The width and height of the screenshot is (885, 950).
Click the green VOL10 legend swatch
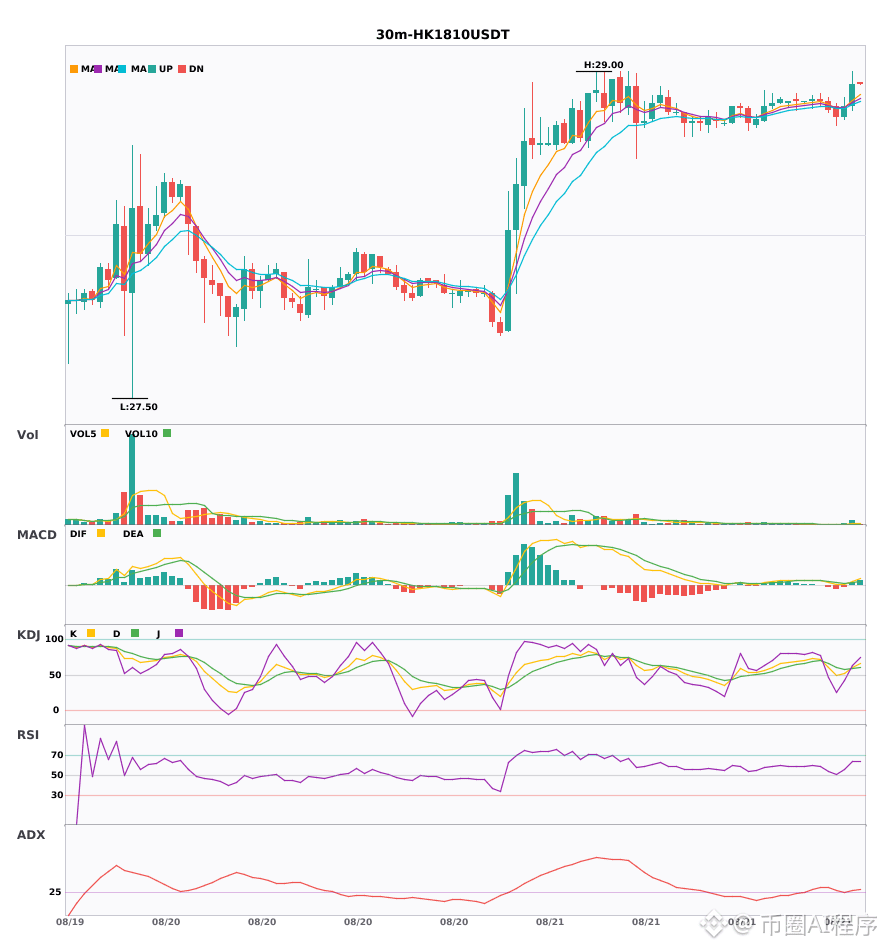pos(167,433)
